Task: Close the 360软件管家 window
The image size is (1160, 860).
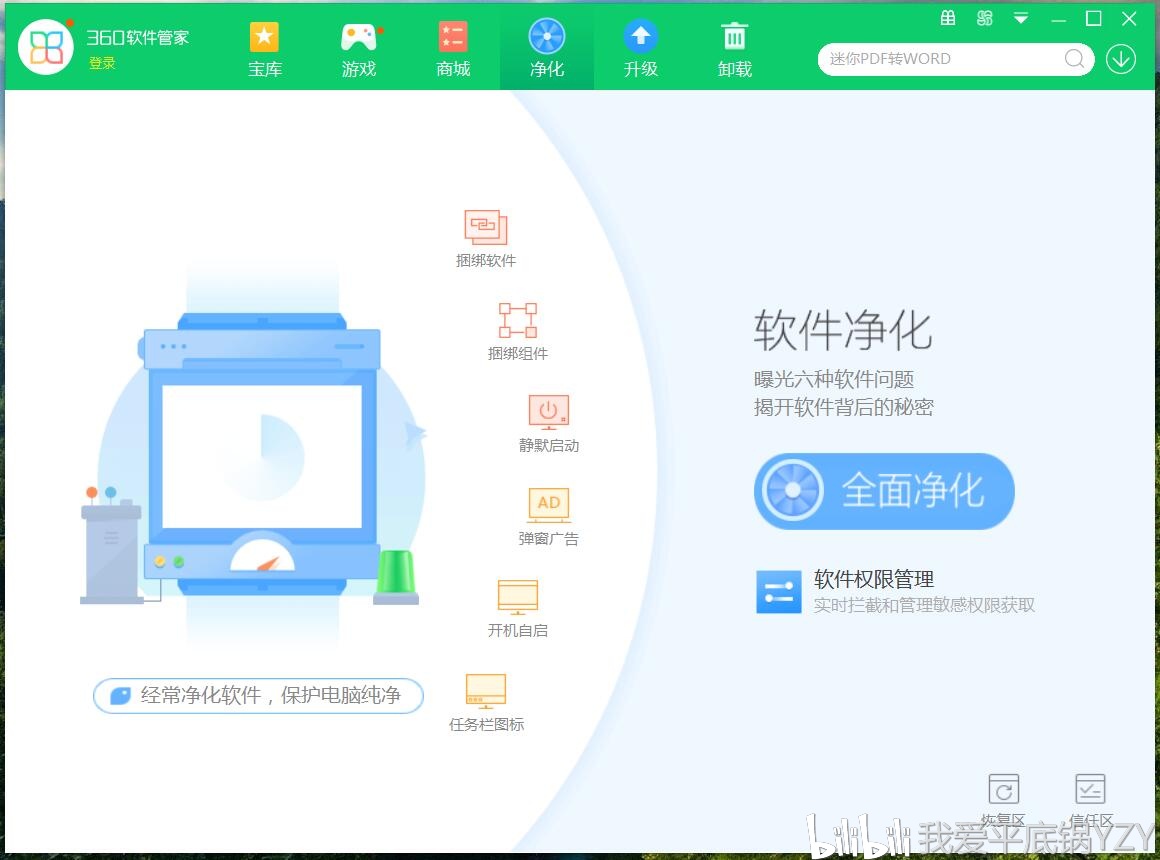Action: coord(1129,19)
